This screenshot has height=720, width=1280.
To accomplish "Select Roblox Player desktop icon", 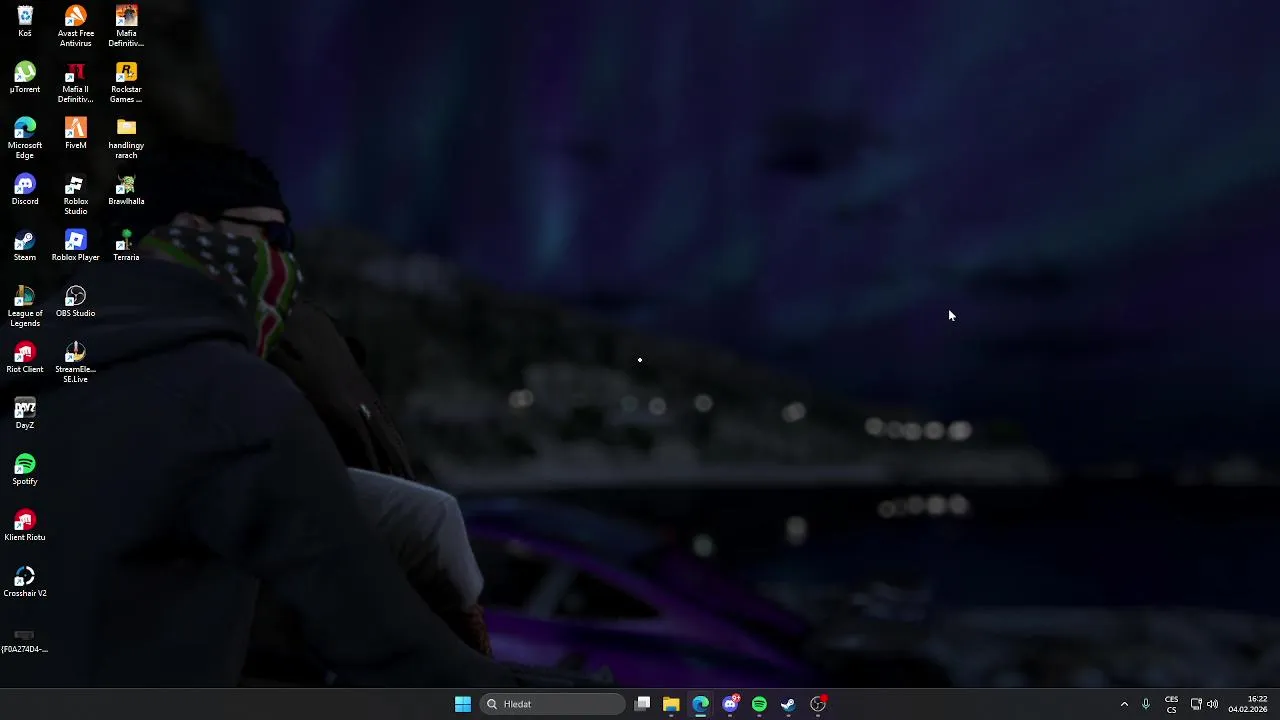I will pos(75,246).
